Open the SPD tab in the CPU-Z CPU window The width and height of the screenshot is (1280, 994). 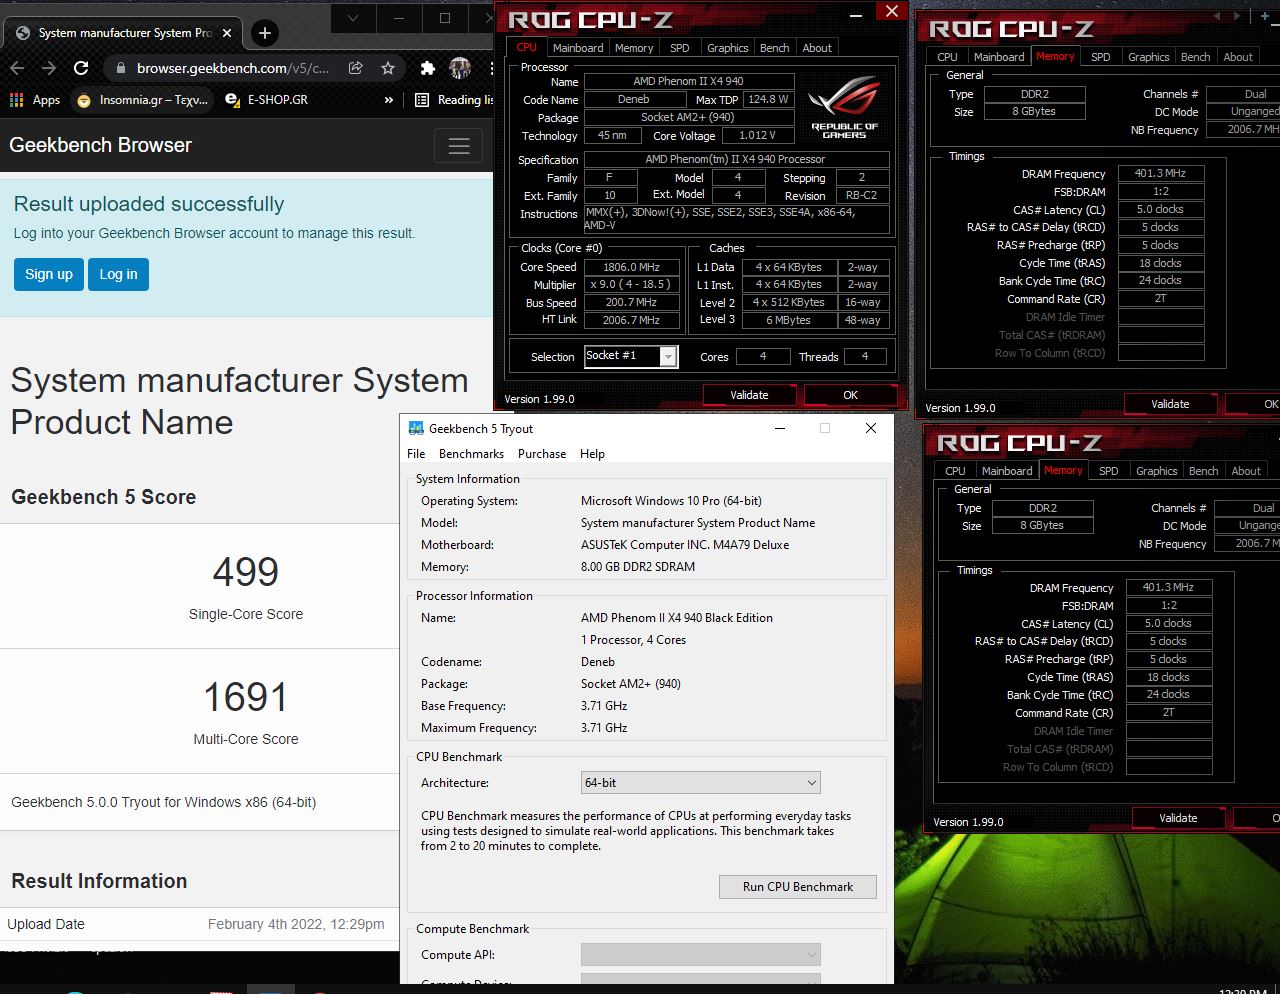[x=680, y=48]
